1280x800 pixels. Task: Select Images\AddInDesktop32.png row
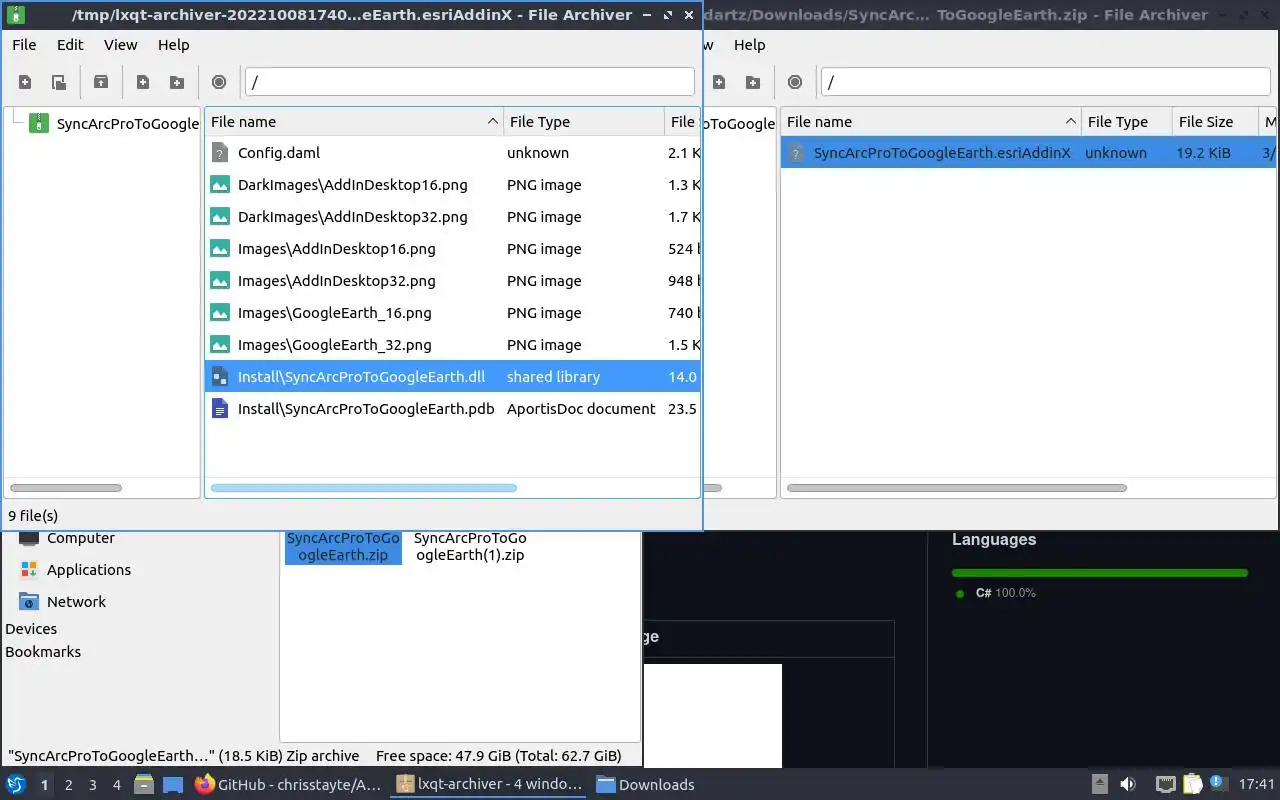(453, 281)
